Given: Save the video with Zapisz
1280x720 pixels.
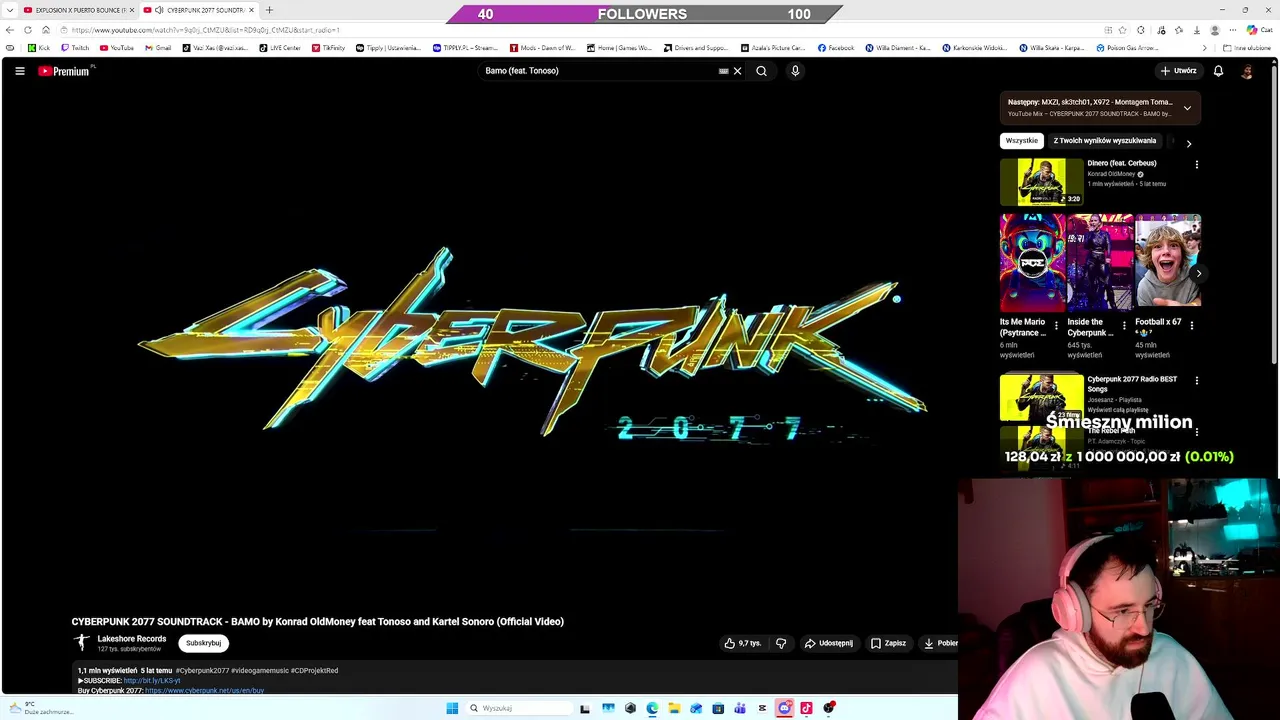Looking at the screenshot, I should click(888, 643).
